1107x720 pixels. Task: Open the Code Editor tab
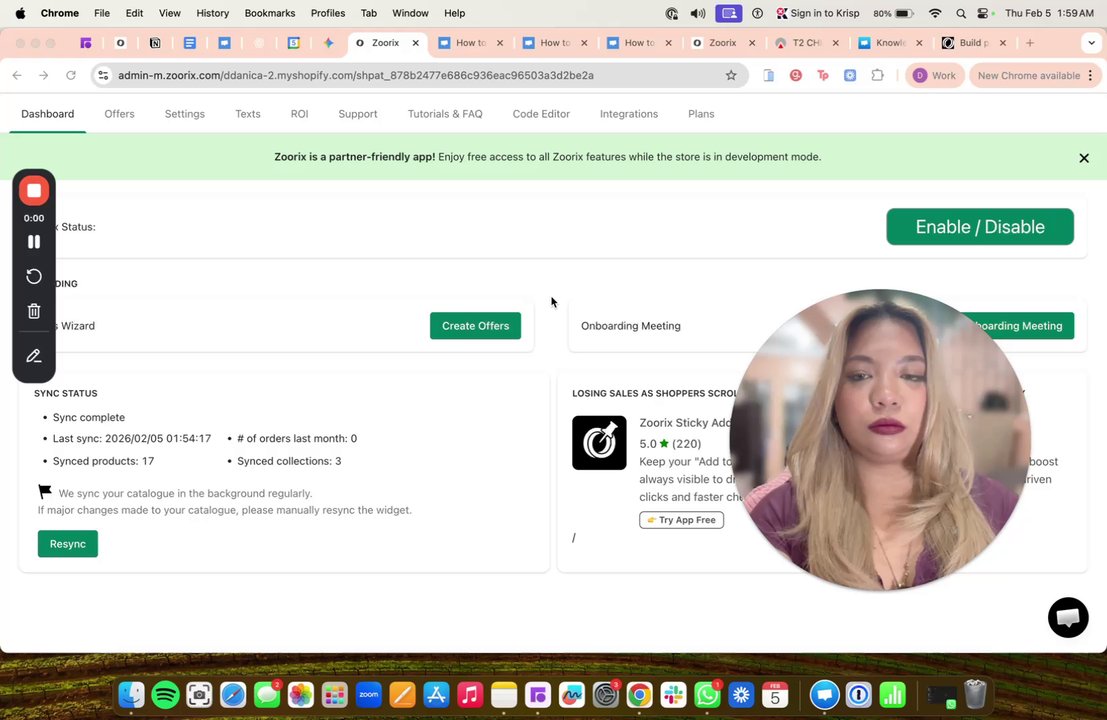click(541, 114)
